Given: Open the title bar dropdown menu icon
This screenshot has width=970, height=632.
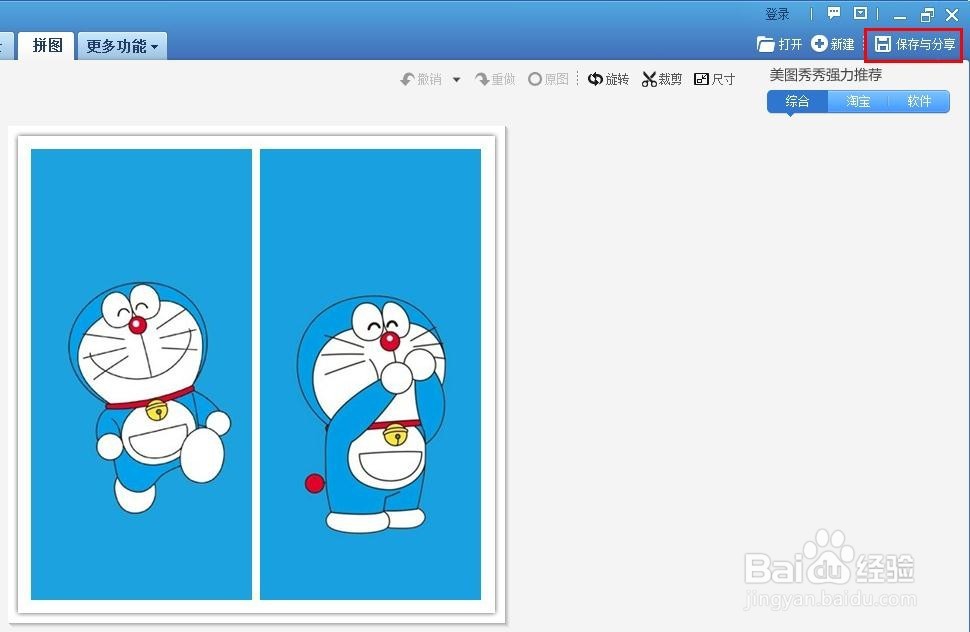Looking at the screenshot, I should point(860,13).
